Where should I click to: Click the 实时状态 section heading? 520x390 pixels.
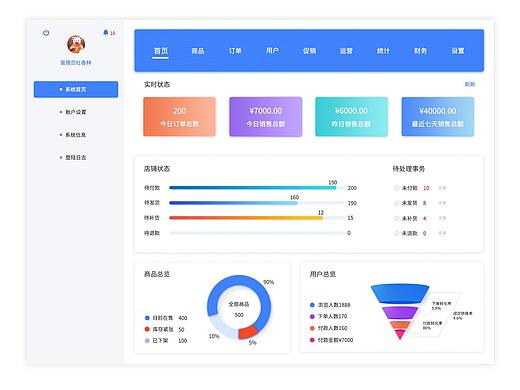pos(157,84)
